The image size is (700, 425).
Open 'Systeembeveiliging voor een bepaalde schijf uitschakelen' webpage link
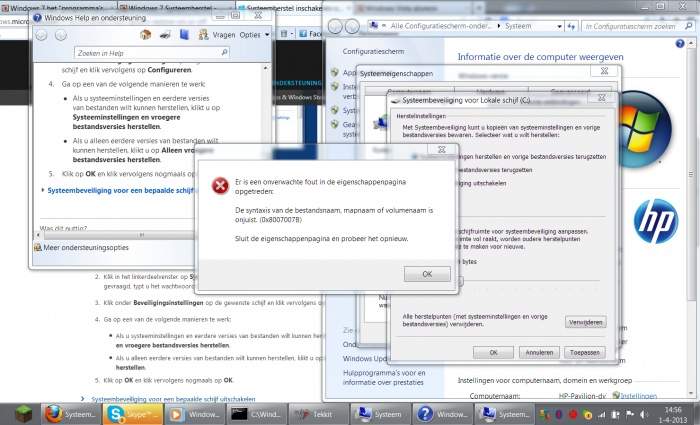[173, 399]
